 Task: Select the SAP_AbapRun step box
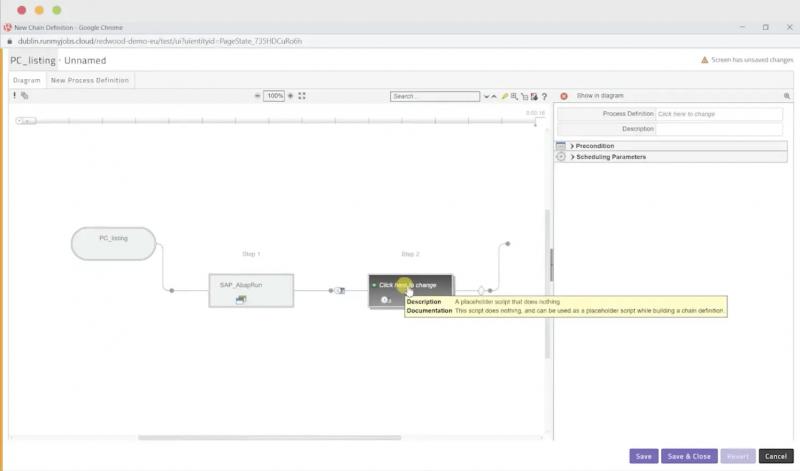250,289
